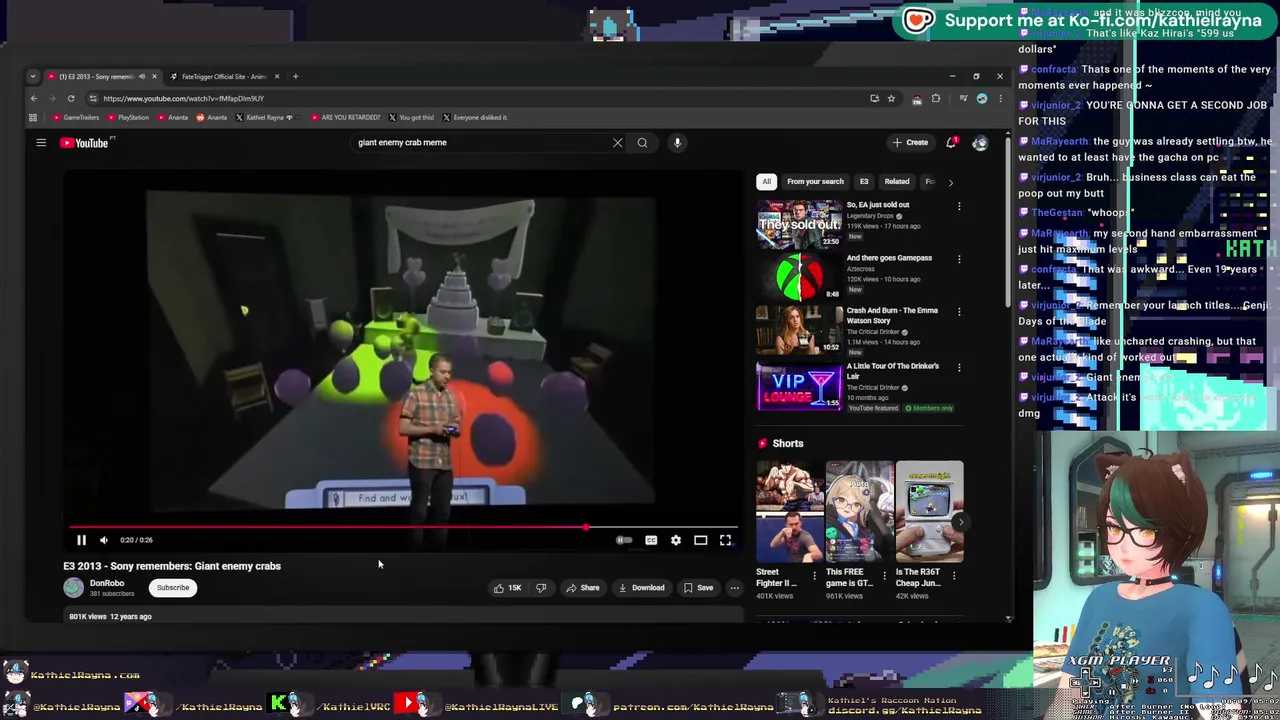Click the Create button
Viewport: 1280px width, 720px height.
click(x=911, y=143)
